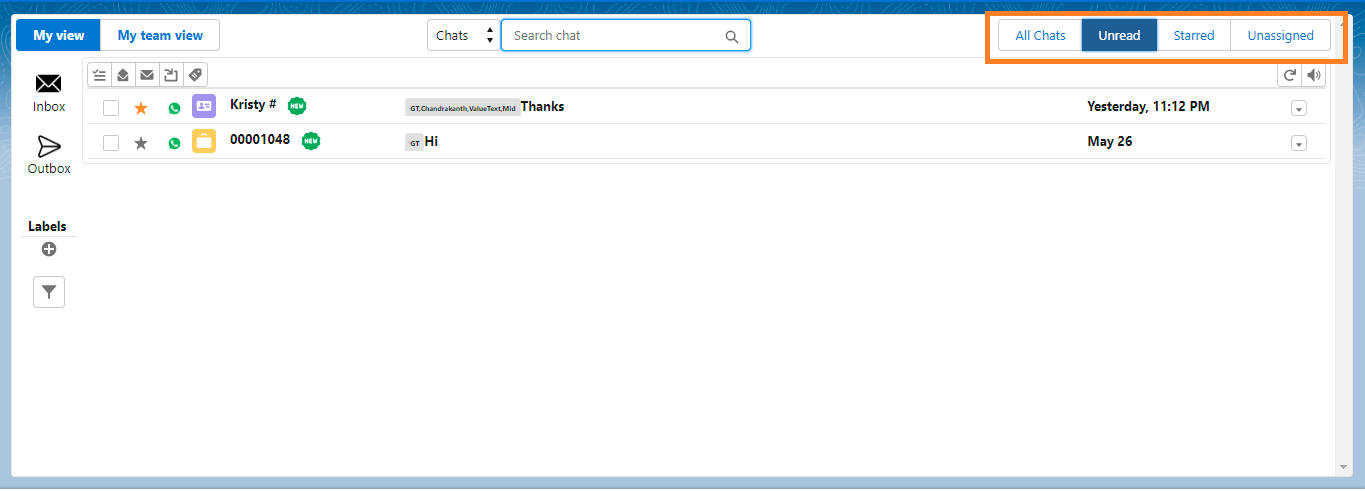Click the mark-as-unread closed envelope icon
The height and width of the screenshot is (491, 1365).
pos(147,75)
